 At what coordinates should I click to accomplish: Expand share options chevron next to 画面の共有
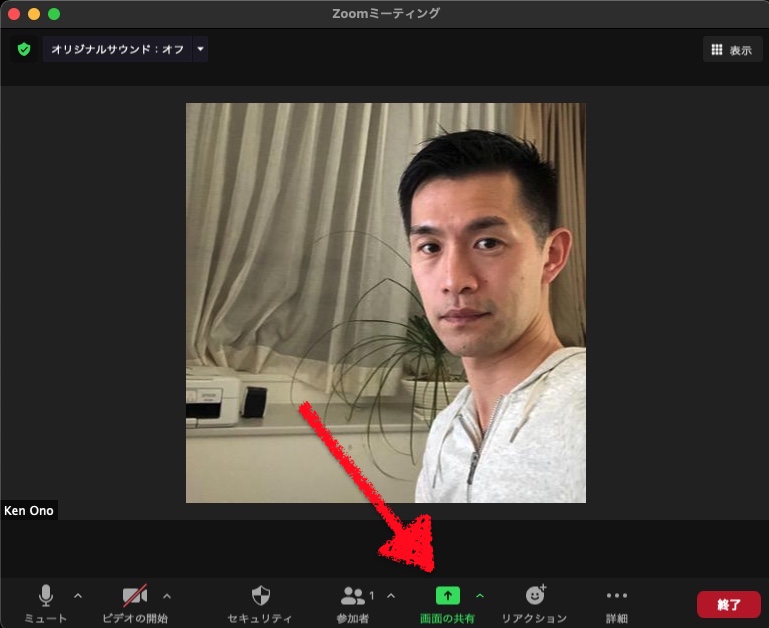(479, 596)
